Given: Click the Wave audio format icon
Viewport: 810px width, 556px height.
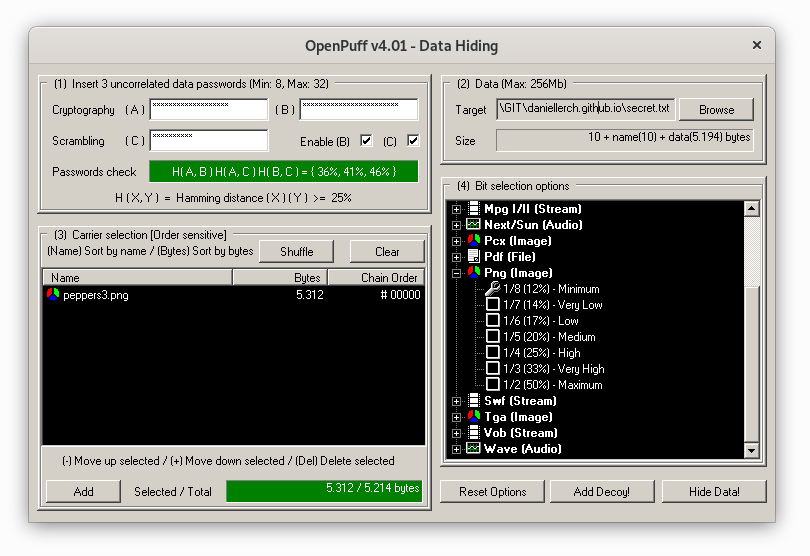Looking at the screenshot, I should click(474, 449).
